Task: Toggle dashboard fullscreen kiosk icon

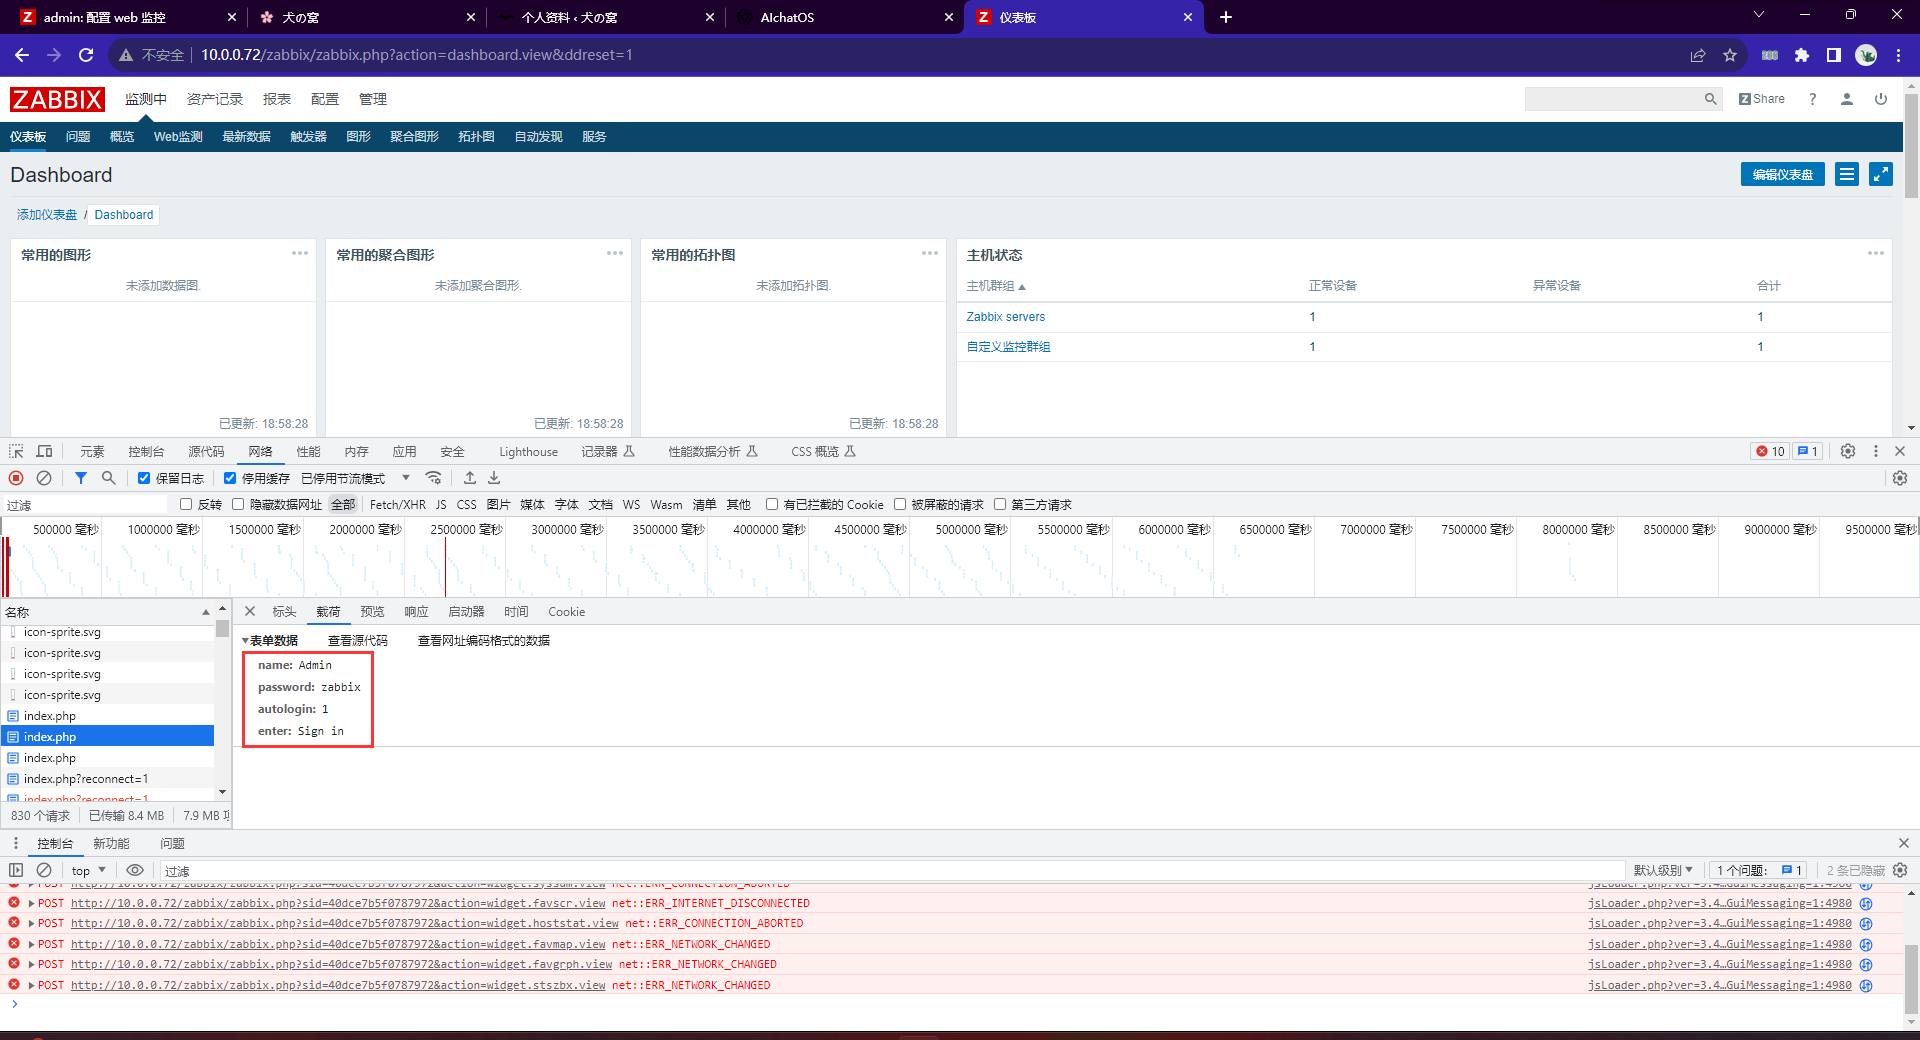Action: click(x=1881, y=174)
